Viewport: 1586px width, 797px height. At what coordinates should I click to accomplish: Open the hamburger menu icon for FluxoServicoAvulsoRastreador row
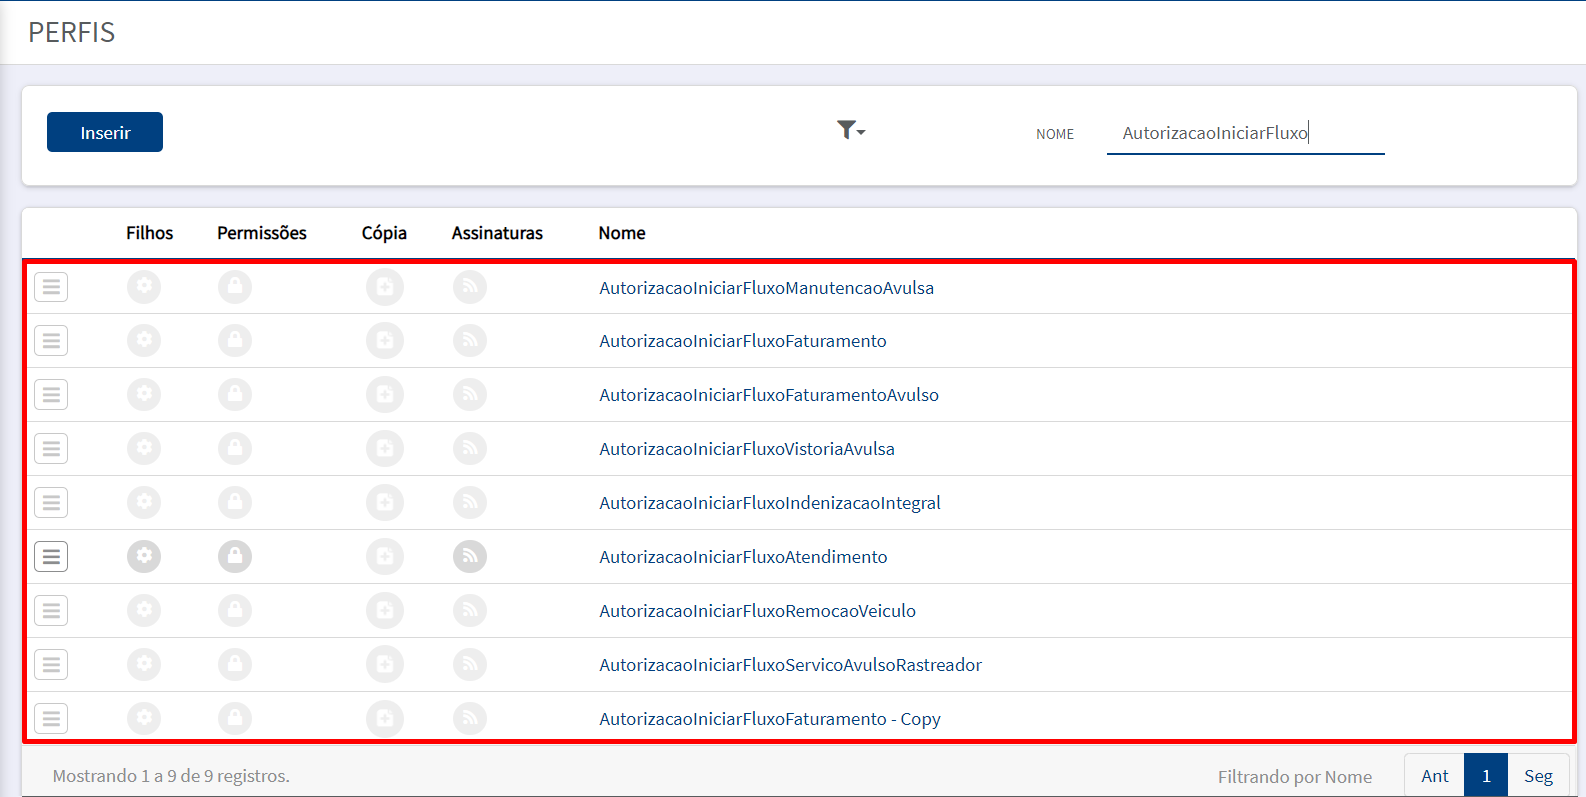point(51,665)
